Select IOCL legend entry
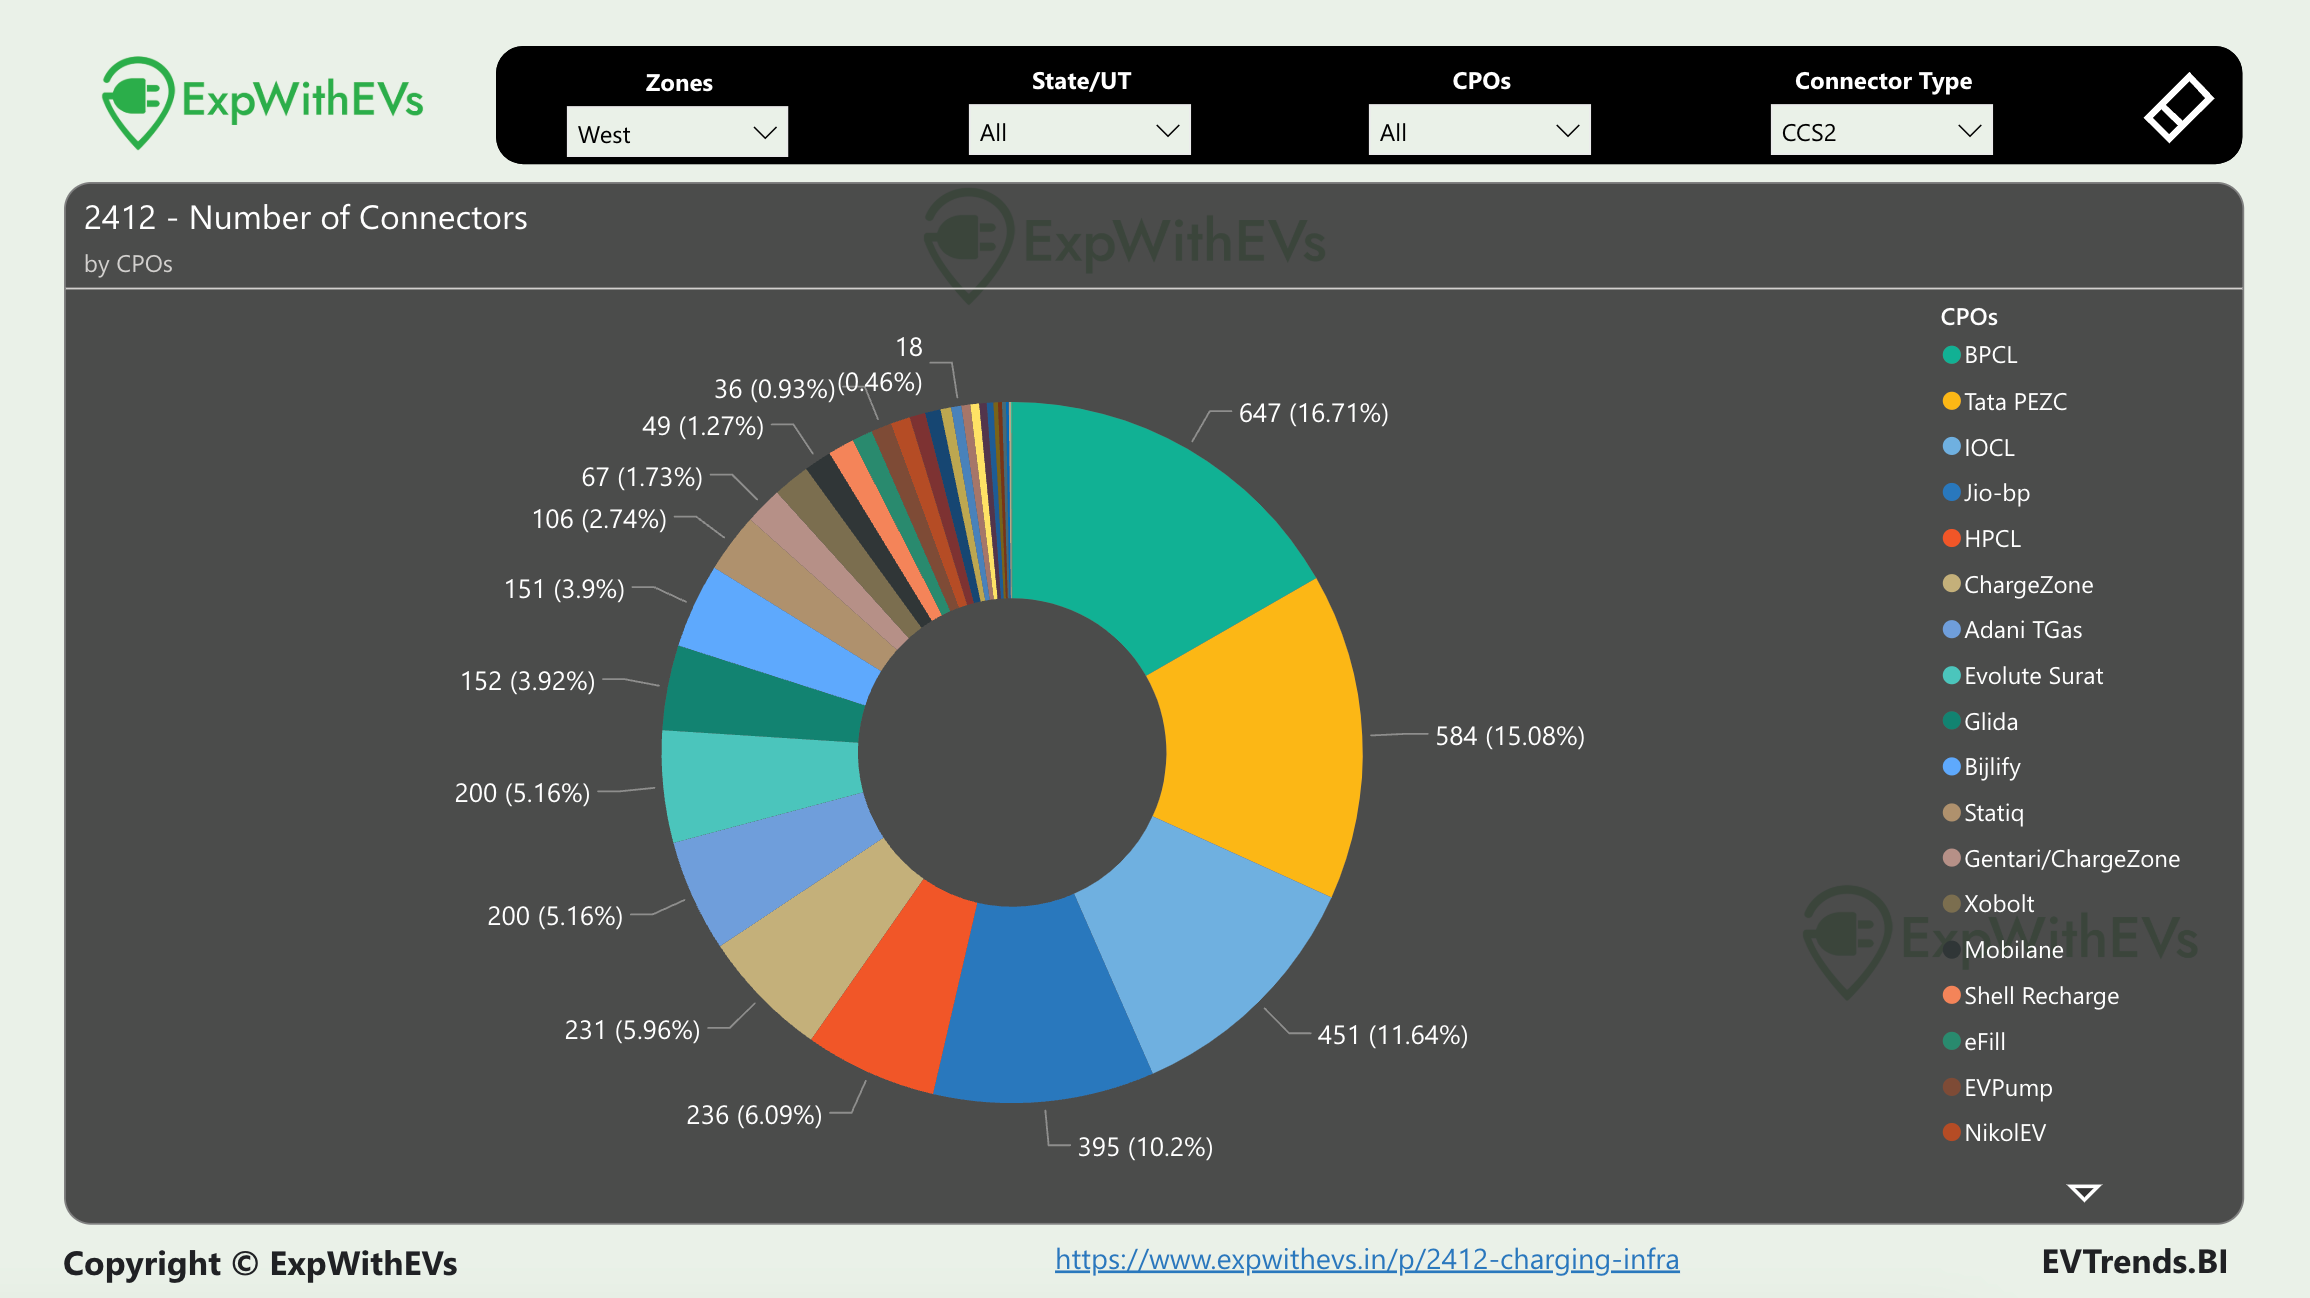 [x=1979, y=447]
